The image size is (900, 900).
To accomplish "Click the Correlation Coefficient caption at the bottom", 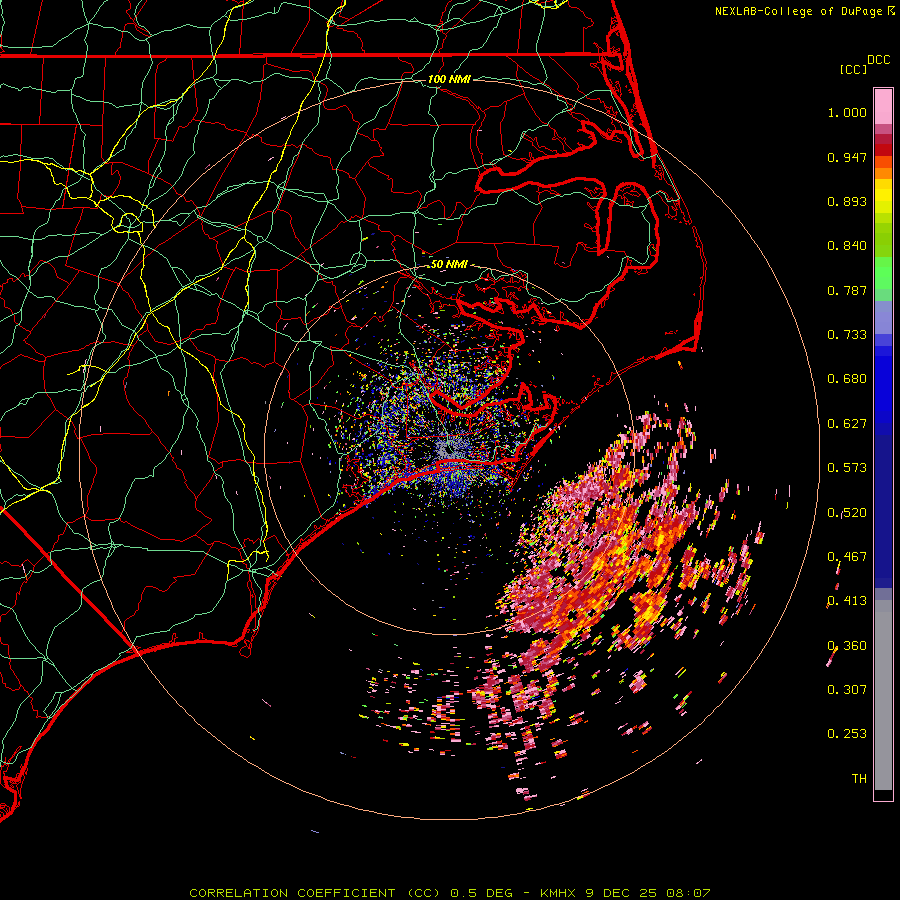I will click(449, 893).
